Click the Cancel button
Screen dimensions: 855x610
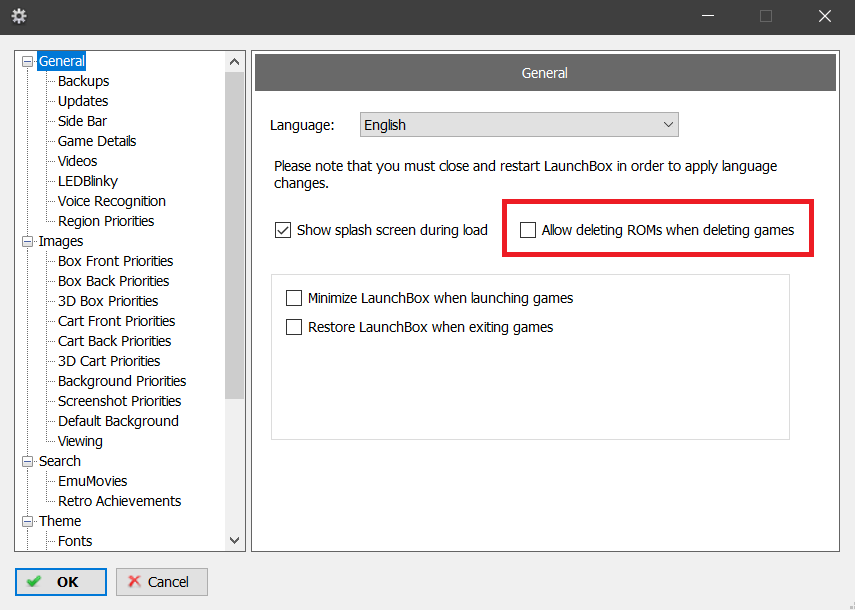point(162,582)
